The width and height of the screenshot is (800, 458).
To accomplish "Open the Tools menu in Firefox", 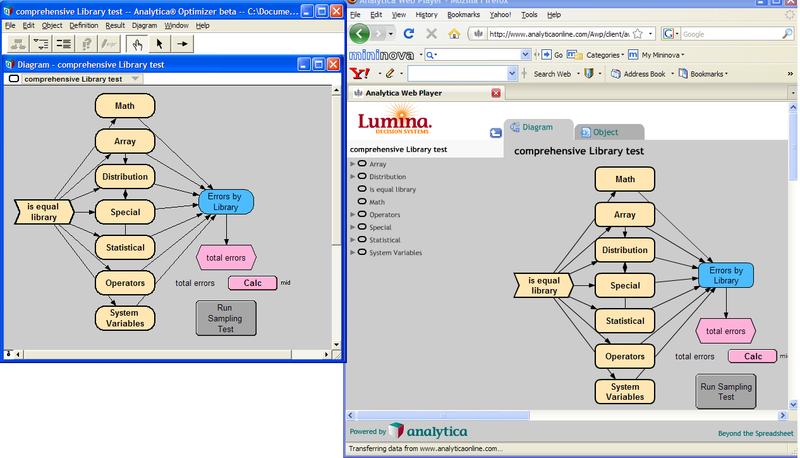I will point(529,15).
